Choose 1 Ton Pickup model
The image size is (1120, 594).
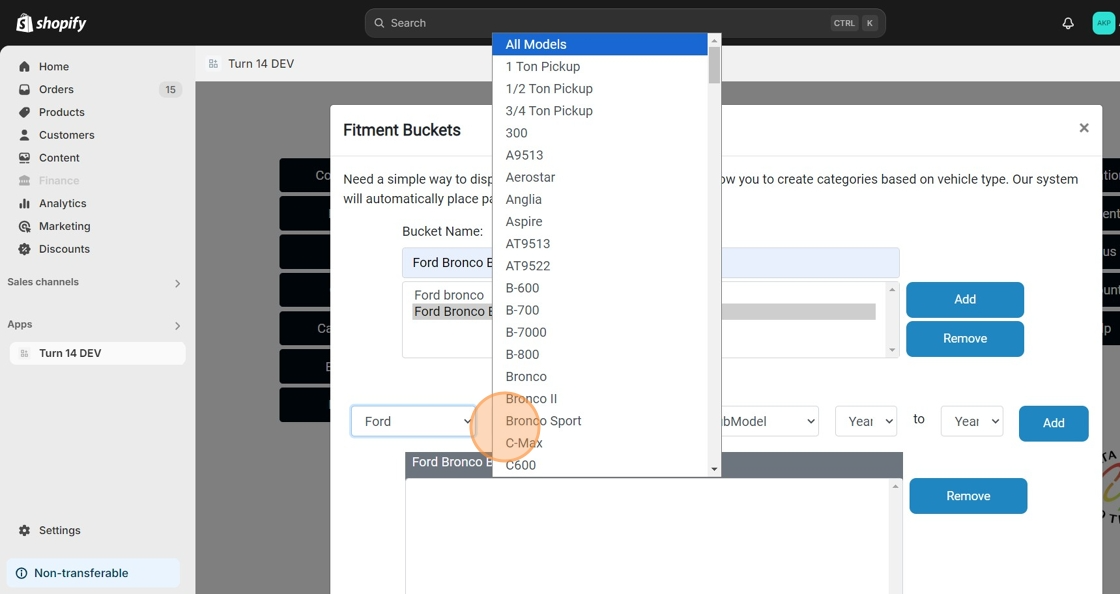[x=600, y=66]
